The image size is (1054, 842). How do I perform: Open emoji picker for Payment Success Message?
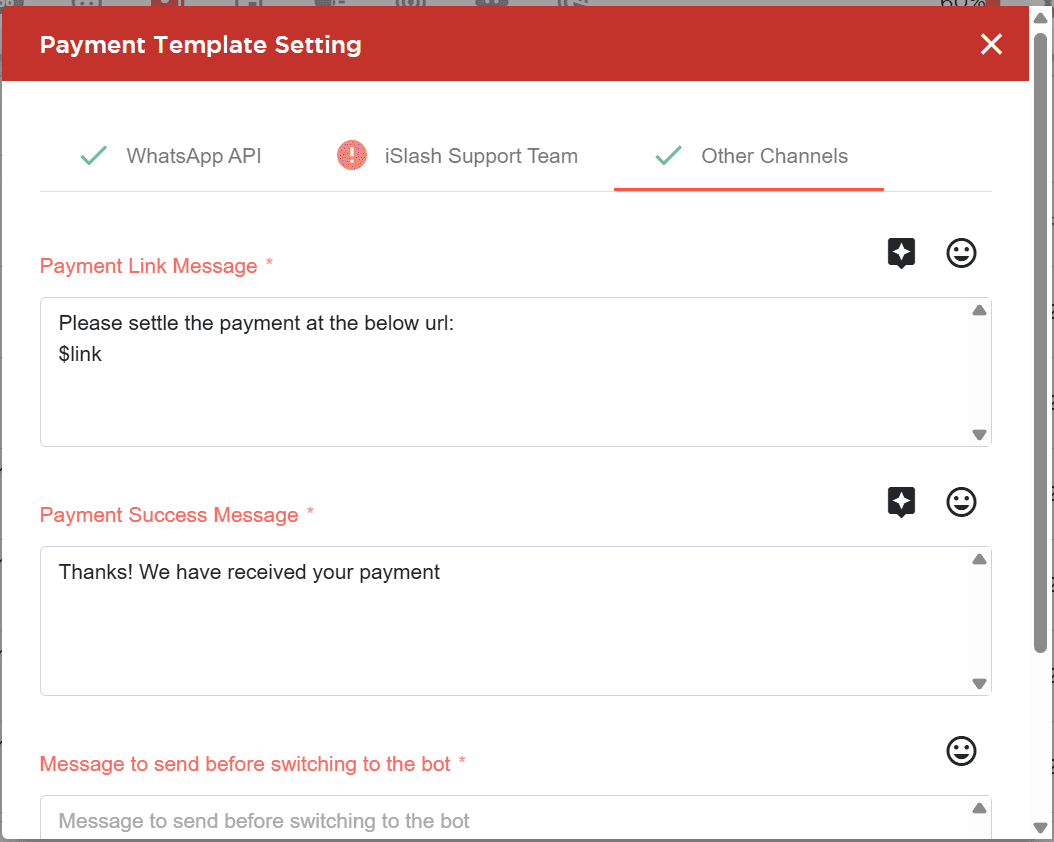click(x=961, y=502)
